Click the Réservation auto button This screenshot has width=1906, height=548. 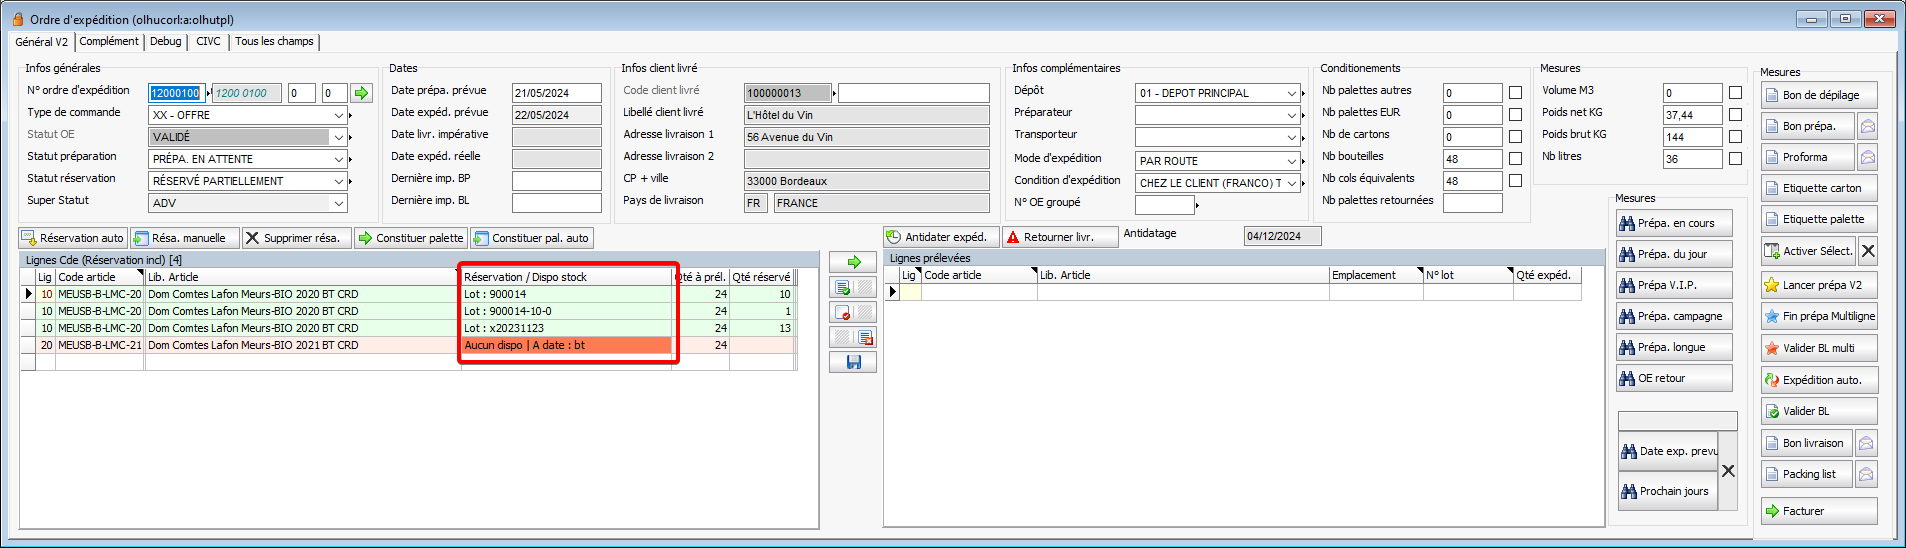click(72, 238)
